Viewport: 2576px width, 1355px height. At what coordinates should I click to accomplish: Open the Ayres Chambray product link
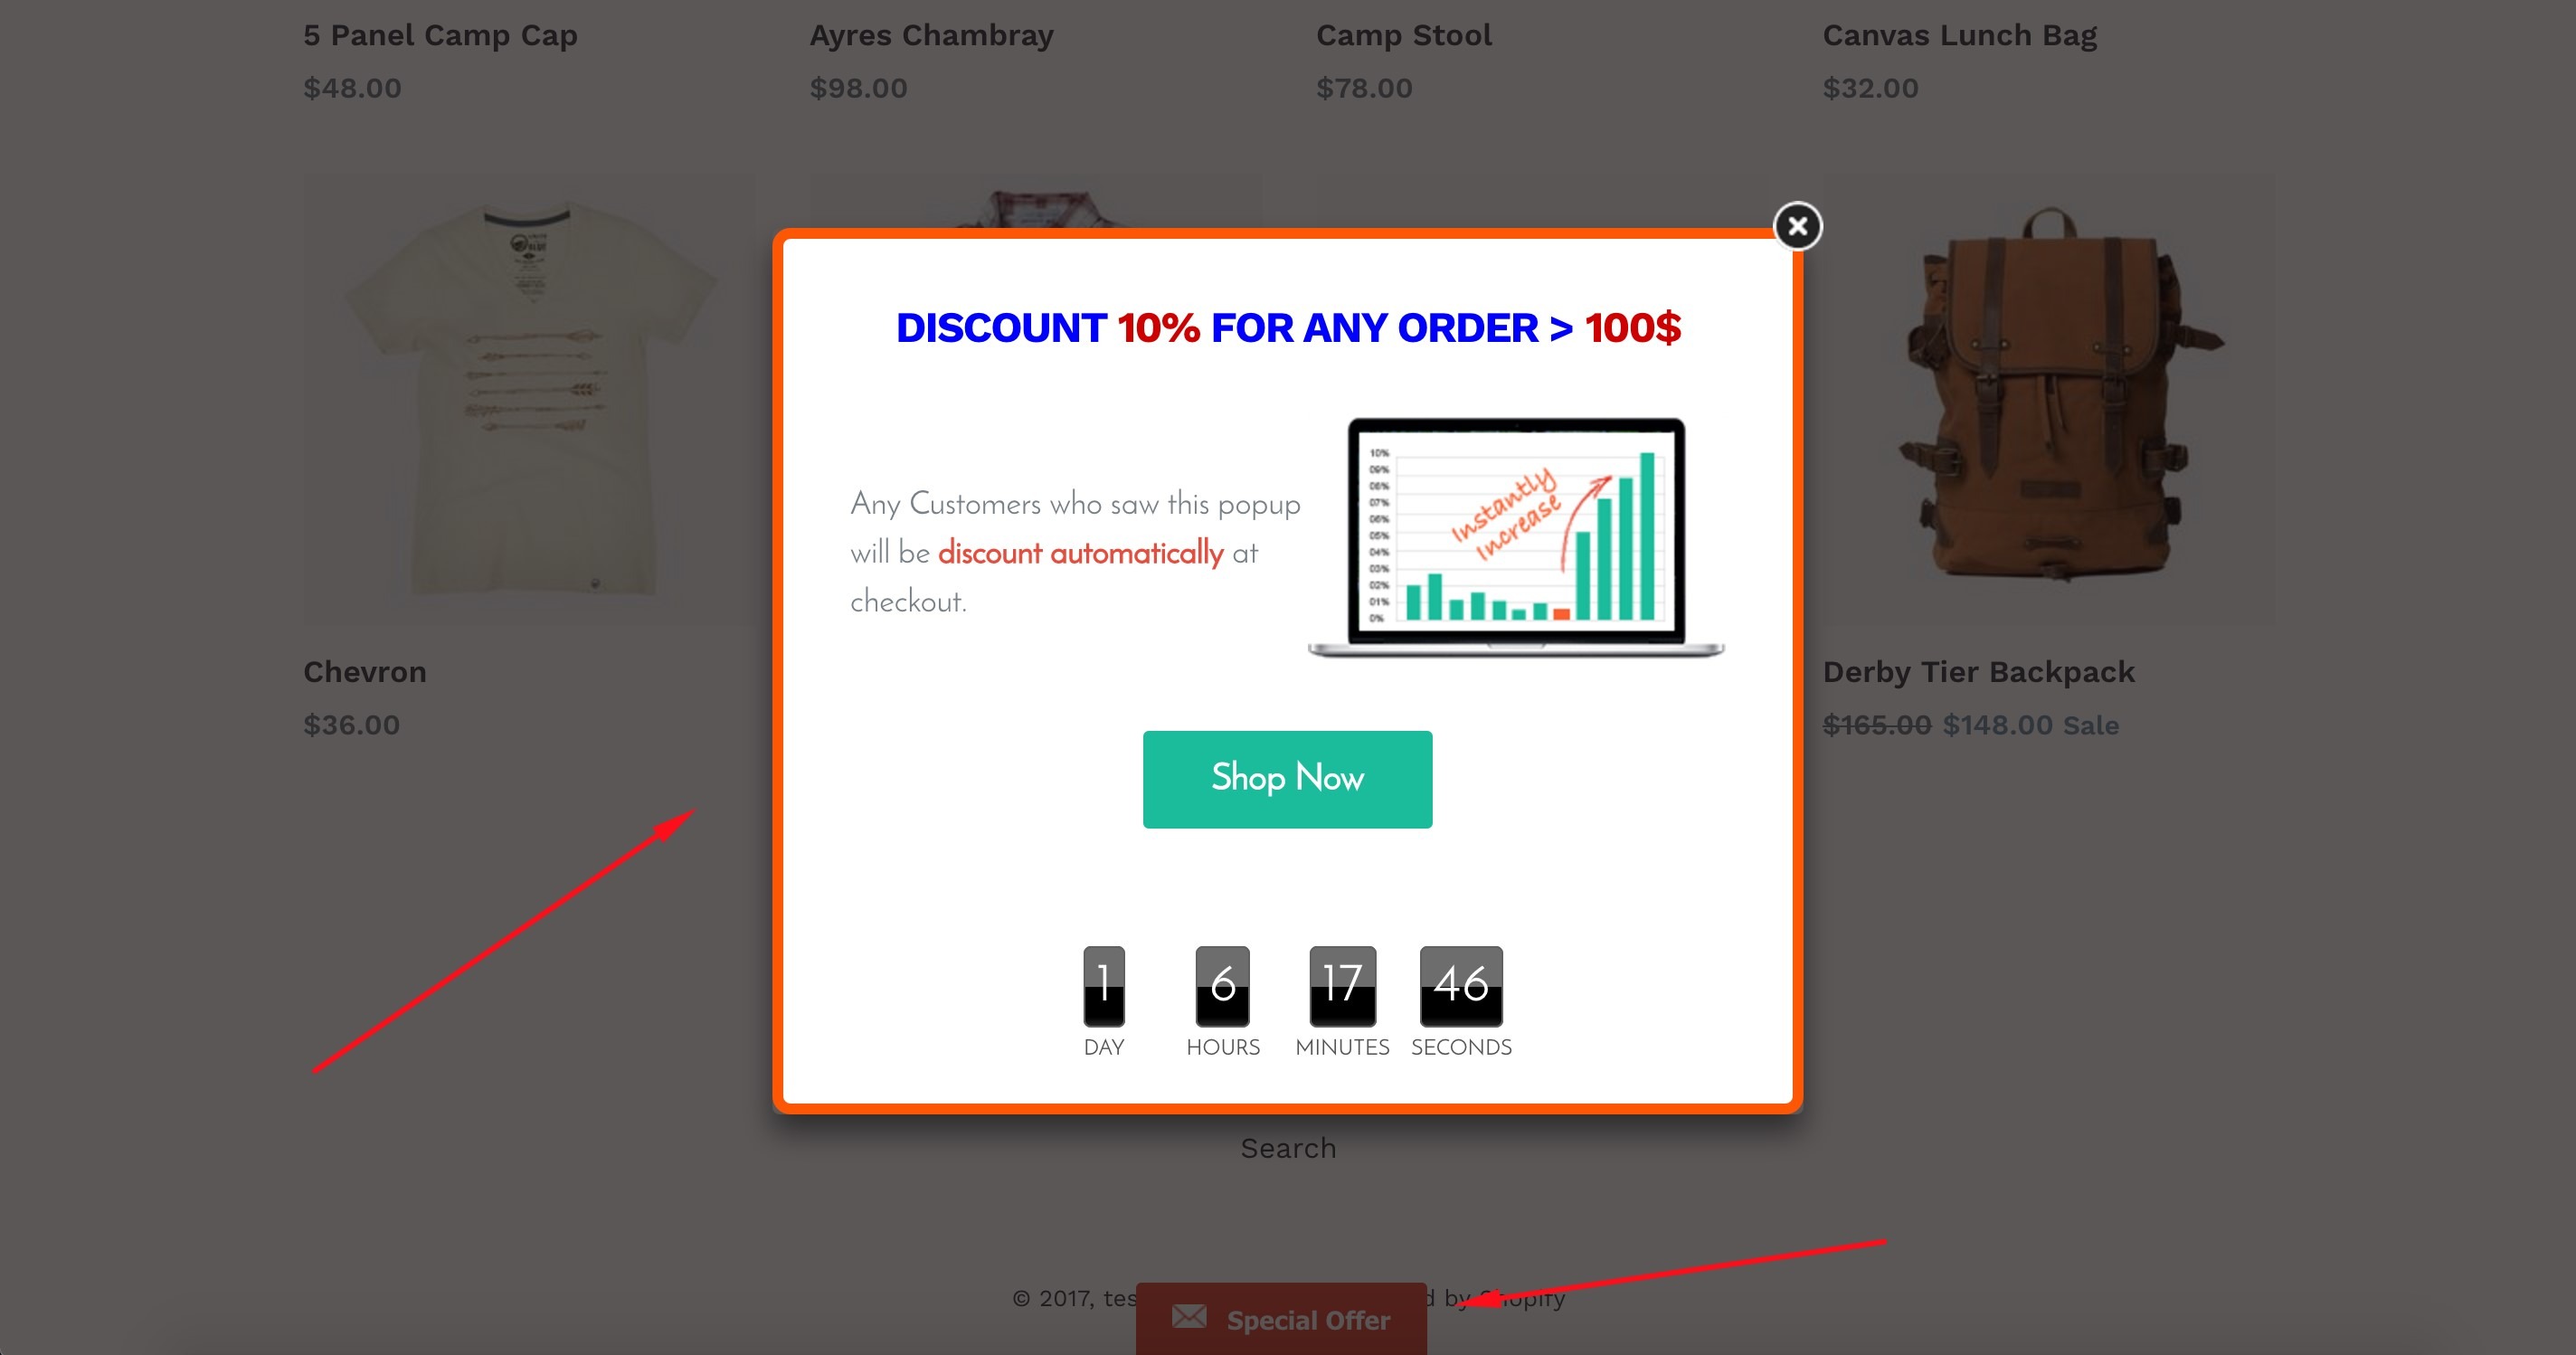pyautogui.click(x=931, y=36)
